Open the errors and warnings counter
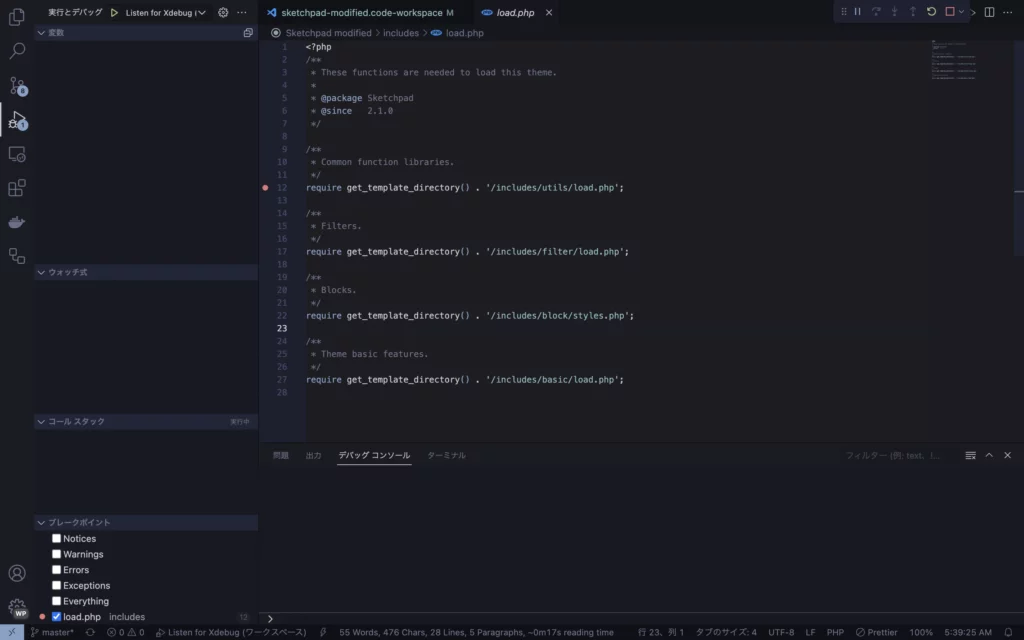 tap(125, 632)
